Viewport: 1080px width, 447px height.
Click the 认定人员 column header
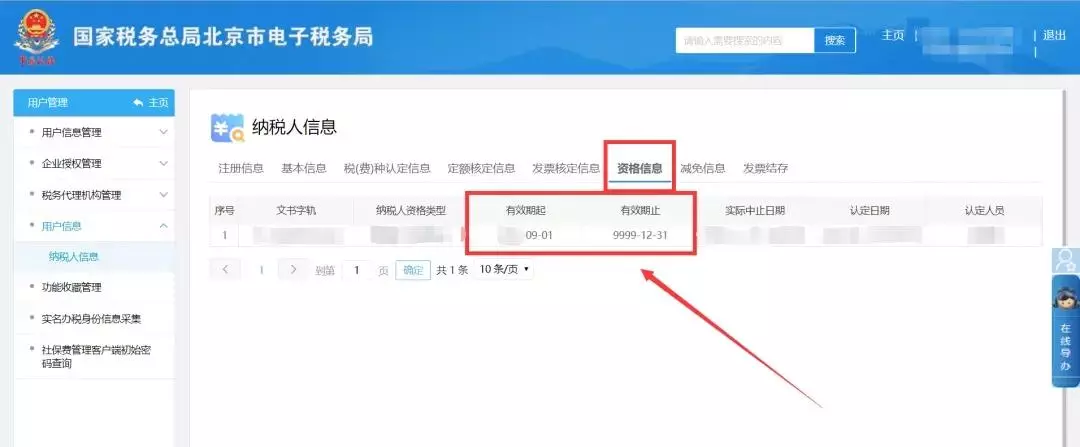[x=984, y=211]
